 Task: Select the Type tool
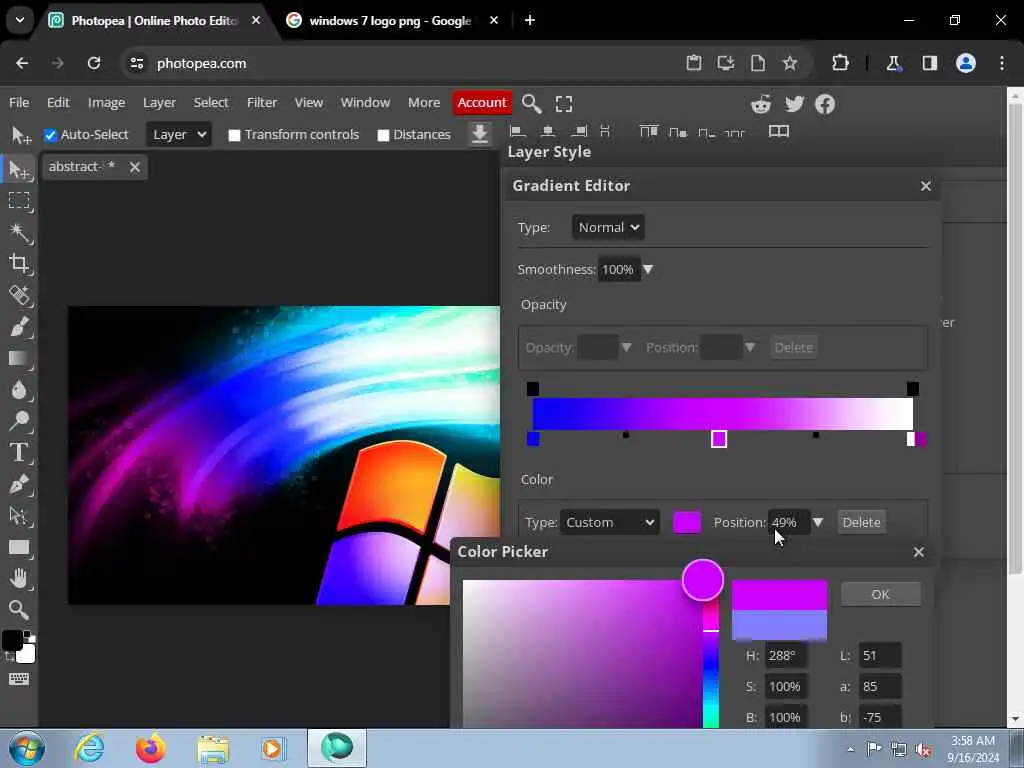(x=19, y=453)
